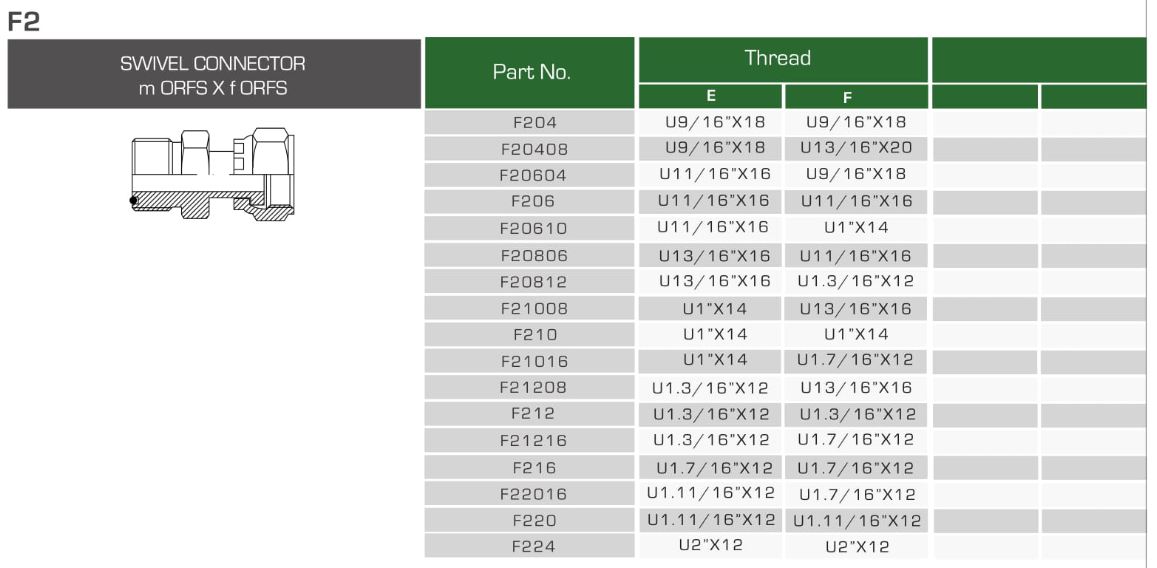1157x568 pixels.
Task: Click the F thread cell for F20812
Action: (x=856, y=281)
